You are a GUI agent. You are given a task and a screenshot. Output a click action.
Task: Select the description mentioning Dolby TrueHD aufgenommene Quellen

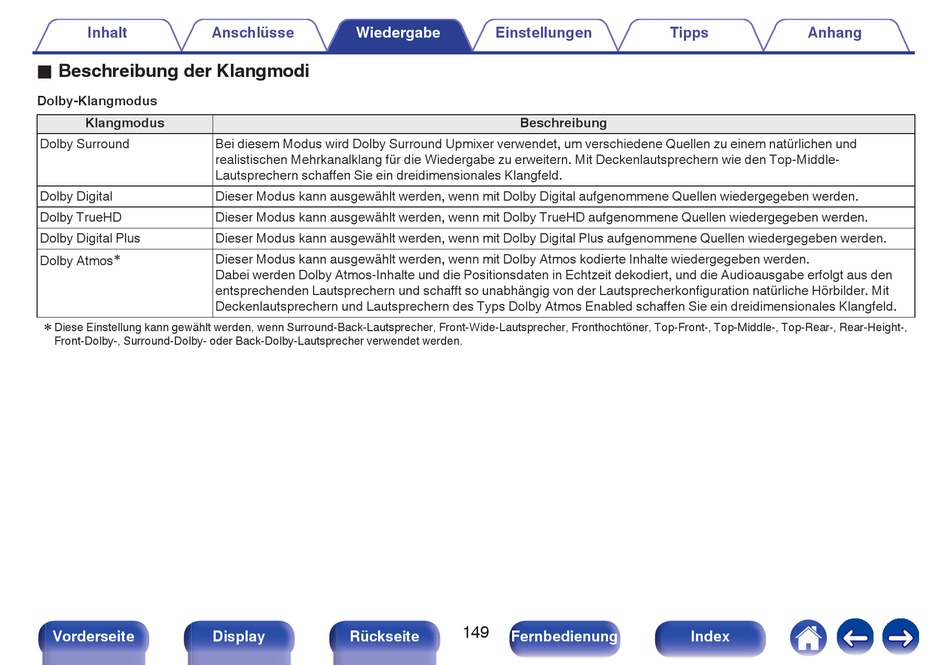(542, 217)
